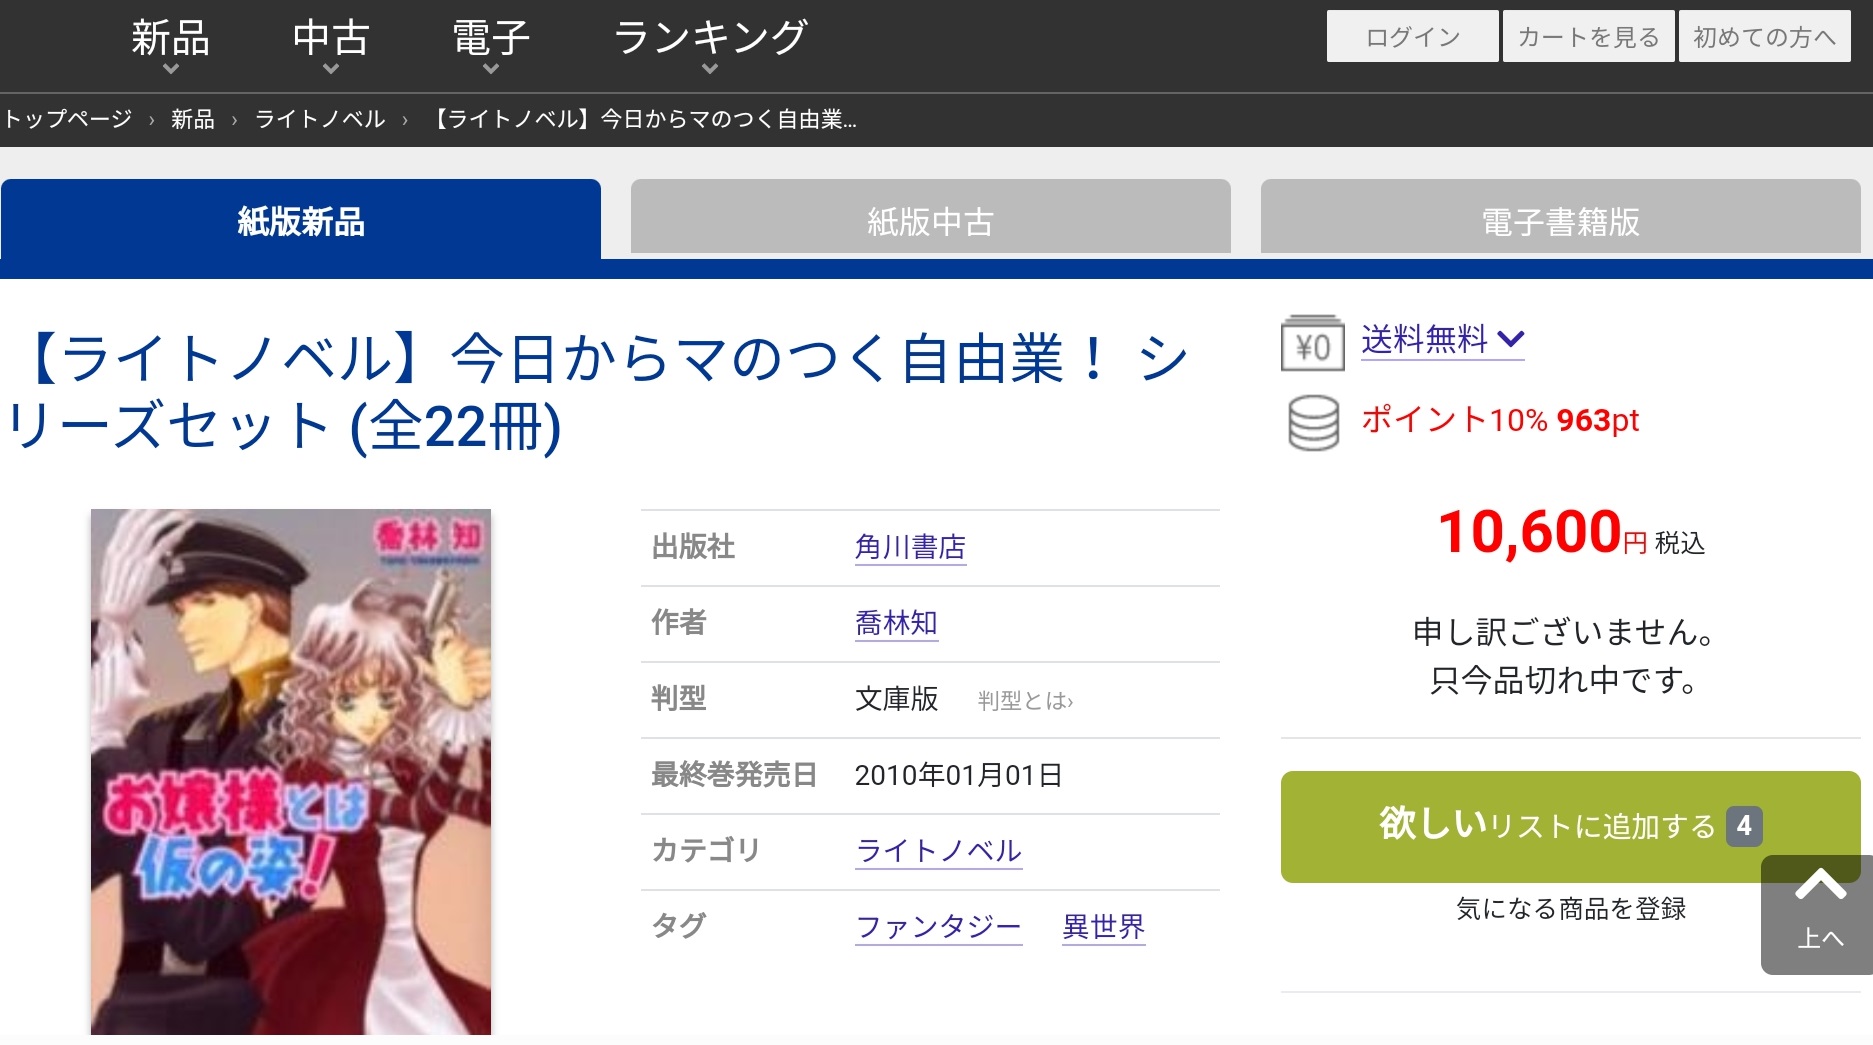Expand the 電子 navigation menu
Image resolution: width=1873 pixels, height=1045 pixels.
[x=490, y=46]
